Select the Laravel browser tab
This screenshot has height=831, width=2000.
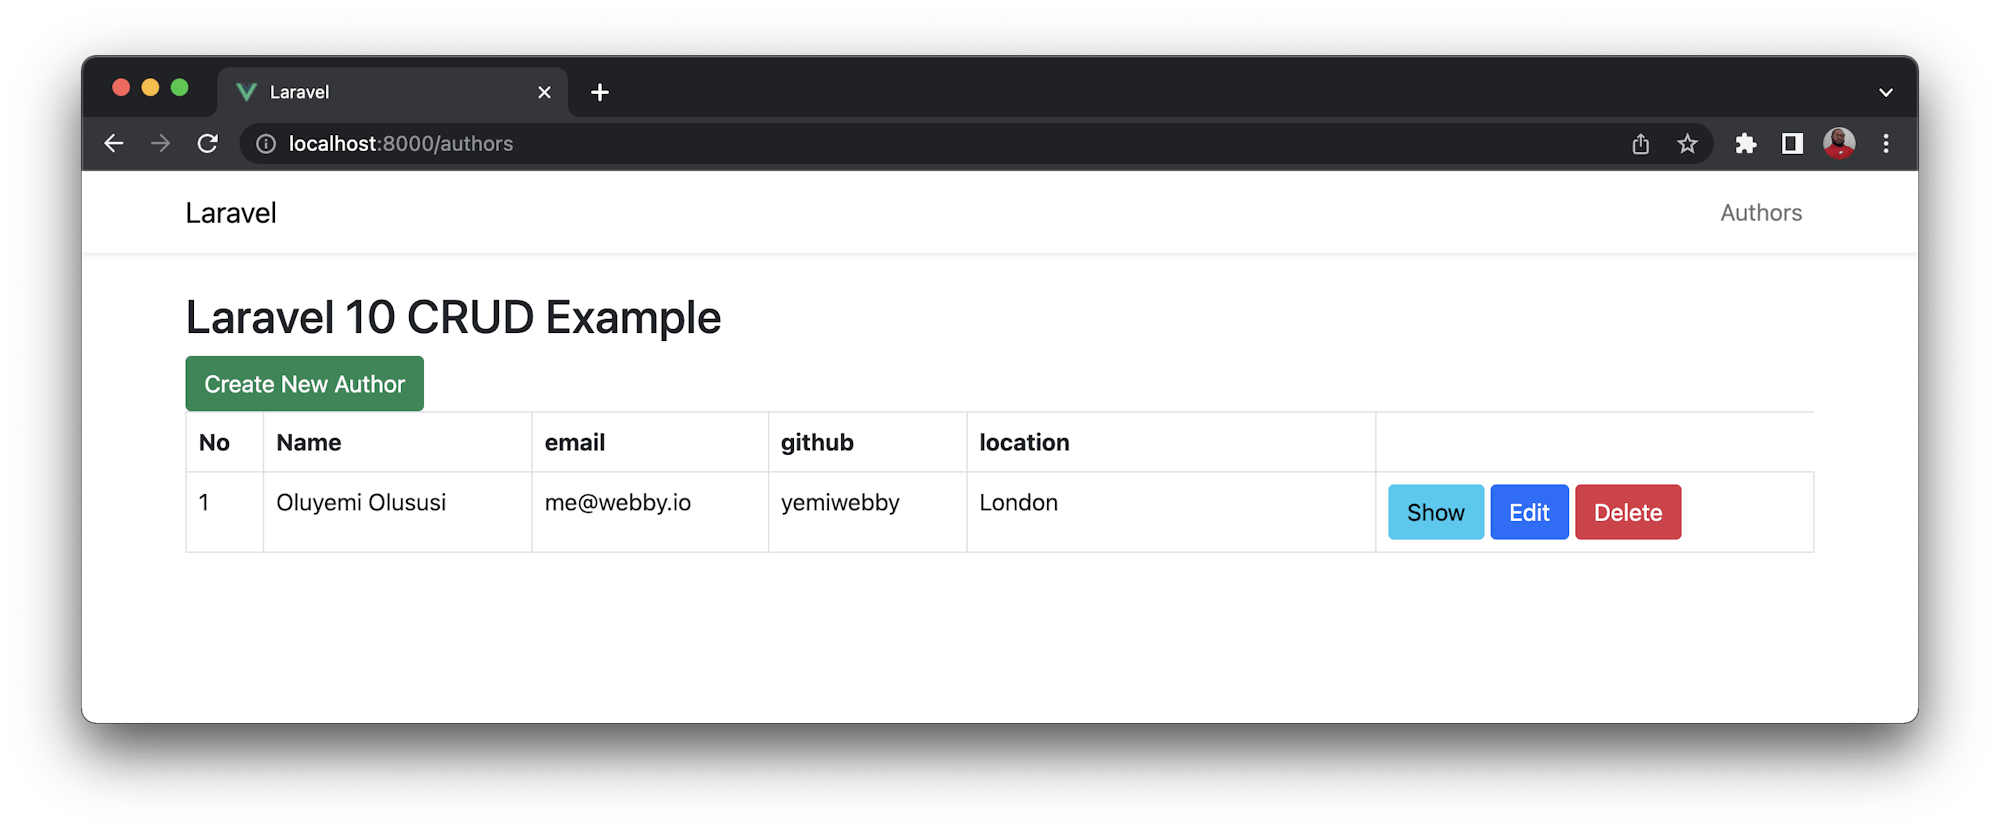(x=380, y=92)
